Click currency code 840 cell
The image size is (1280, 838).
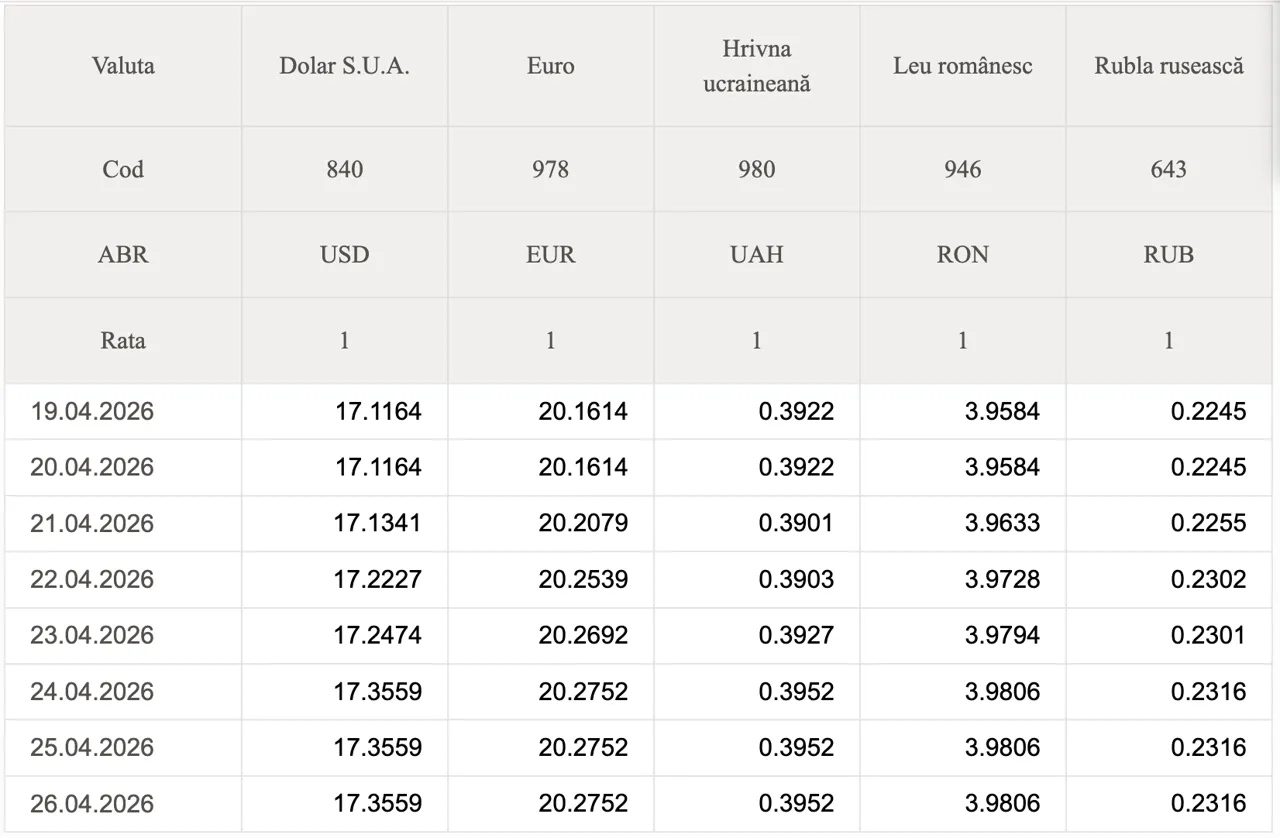point(344,169)
